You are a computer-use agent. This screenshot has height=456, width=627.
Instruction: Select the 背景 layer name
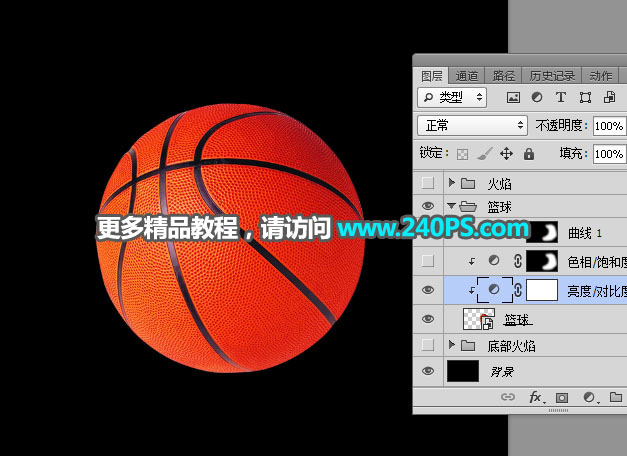(502, 372)
